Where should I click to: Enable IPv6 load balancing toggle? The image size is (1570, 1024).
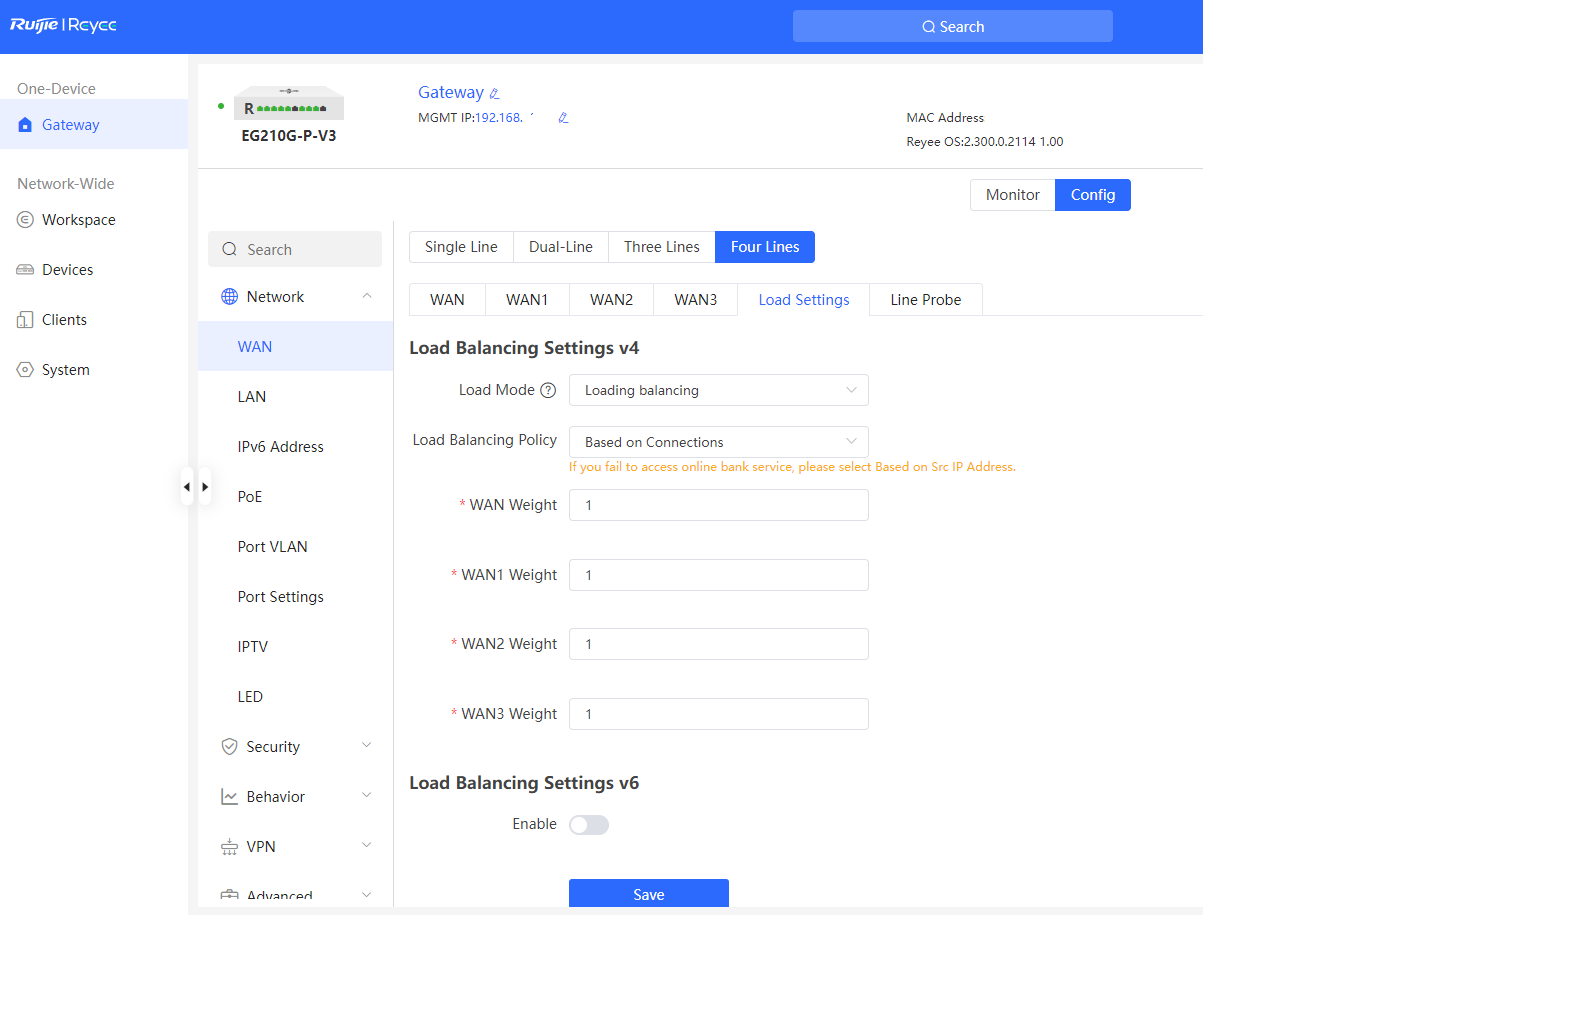[588, 825]
